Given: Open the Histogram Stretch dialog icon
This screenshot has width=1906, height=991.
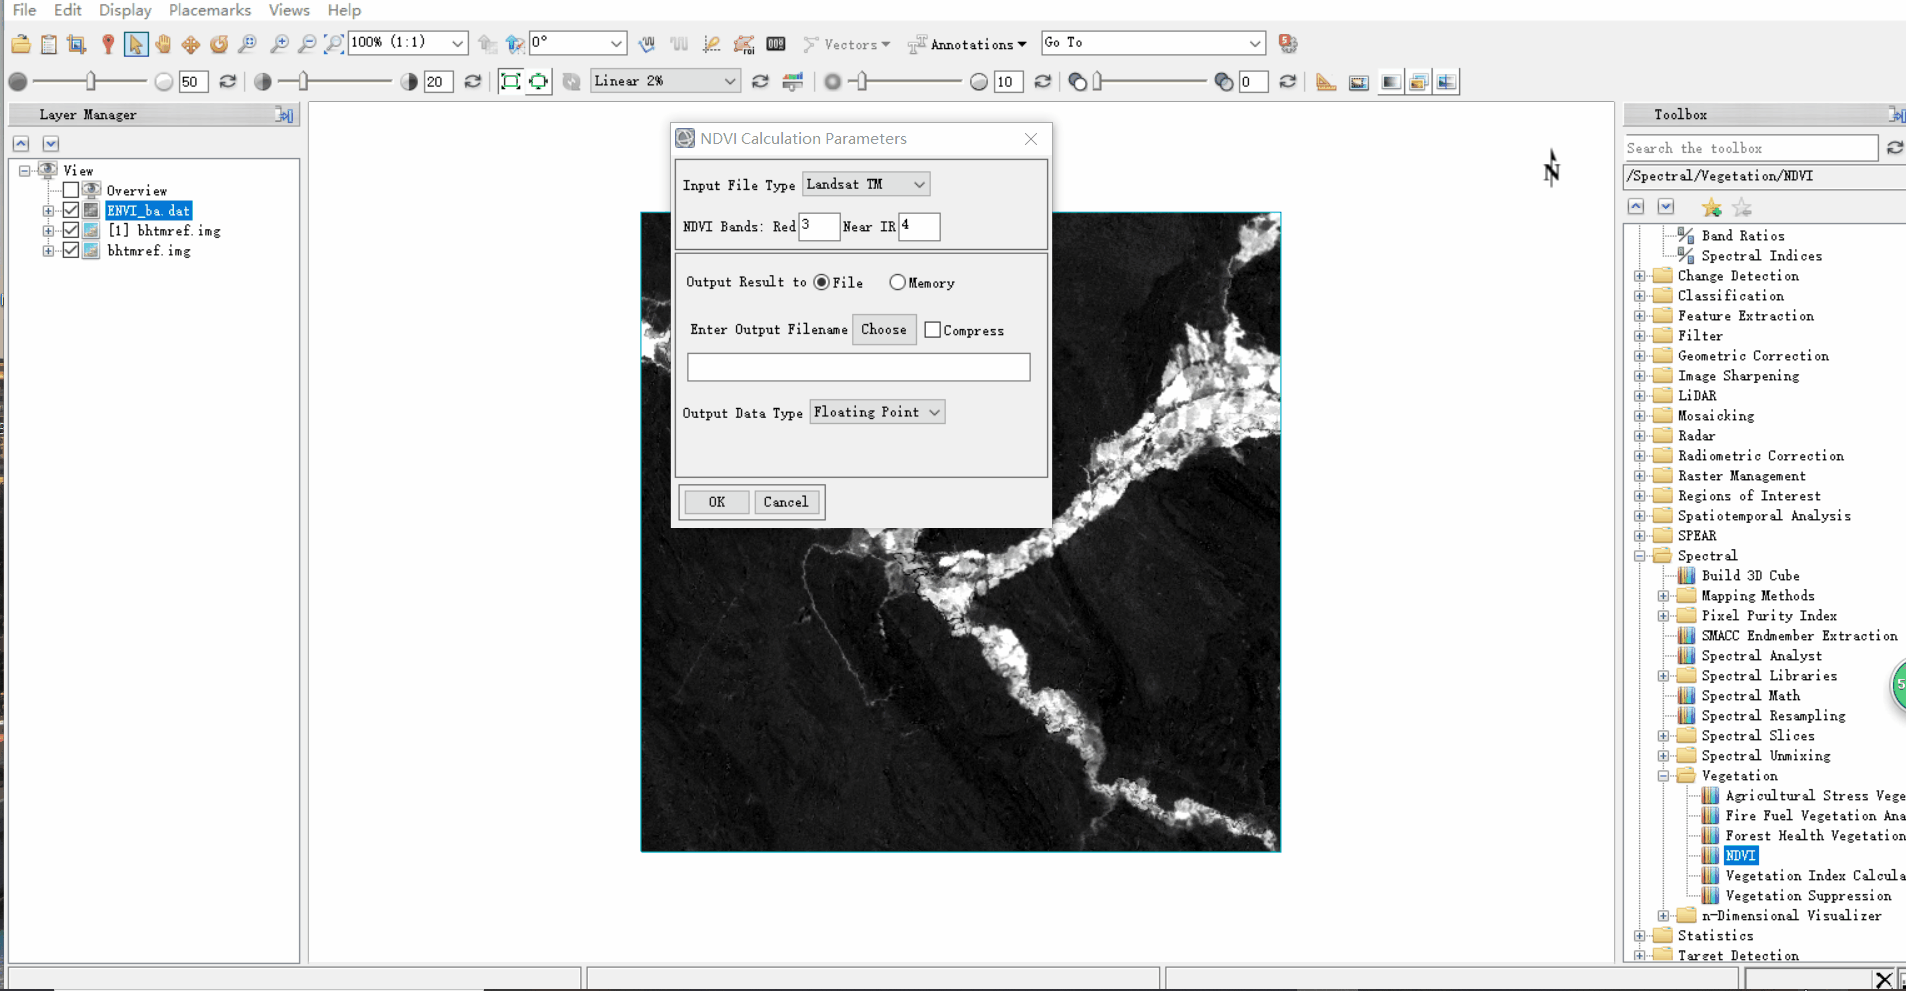Looking at the screenshot, I should point(793,82).
